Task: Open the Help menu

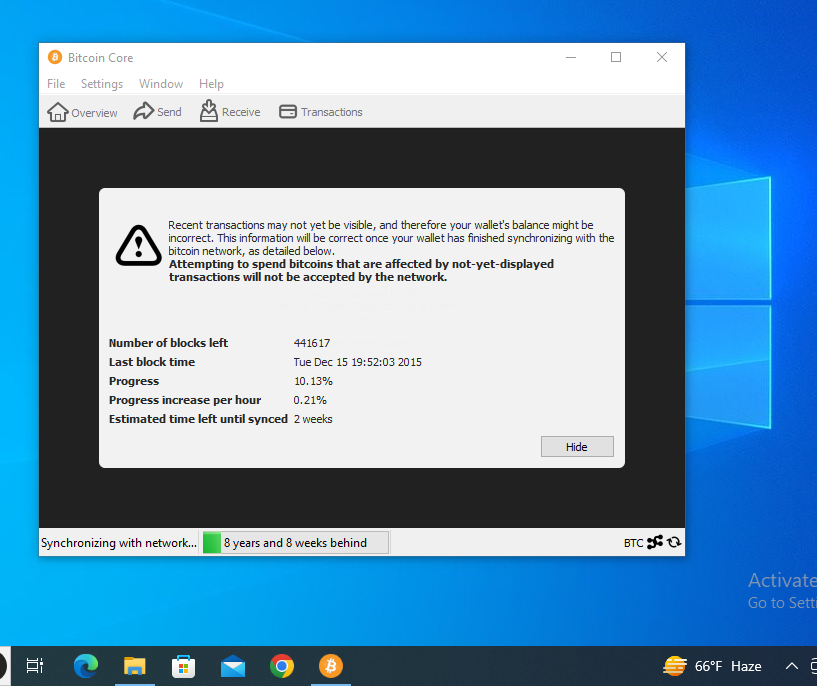Action: pos(211,84)
